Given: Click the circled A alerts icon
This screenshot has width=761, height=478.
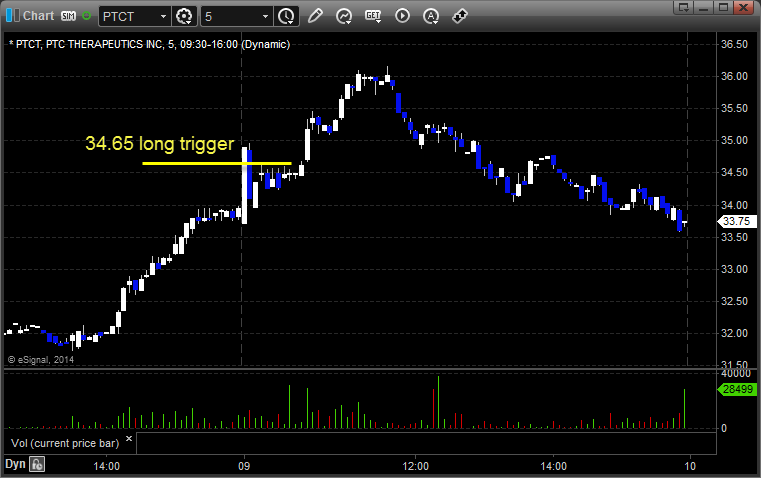Looking at the screenshot, I should pyautogui.click(x=431, y=16).
